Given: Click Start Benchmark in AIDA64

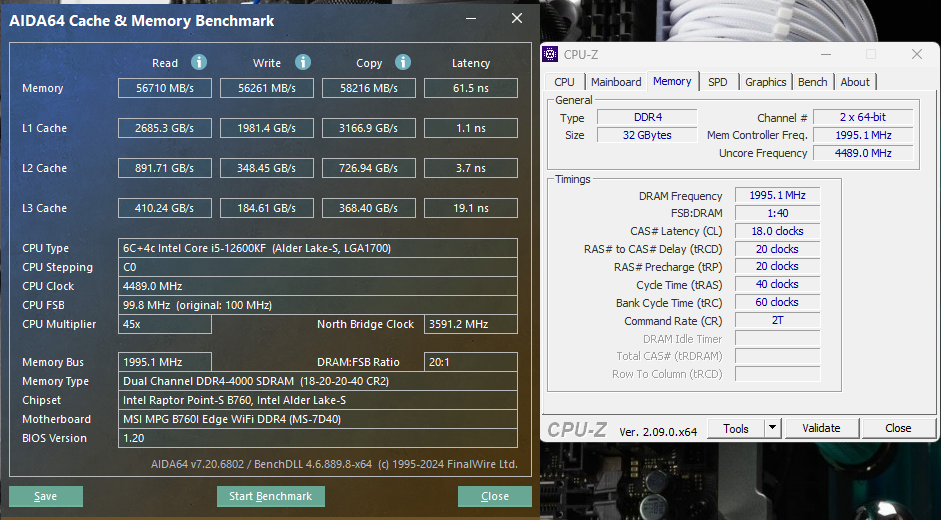Looking at the screenshot, I should click(271, 496).
